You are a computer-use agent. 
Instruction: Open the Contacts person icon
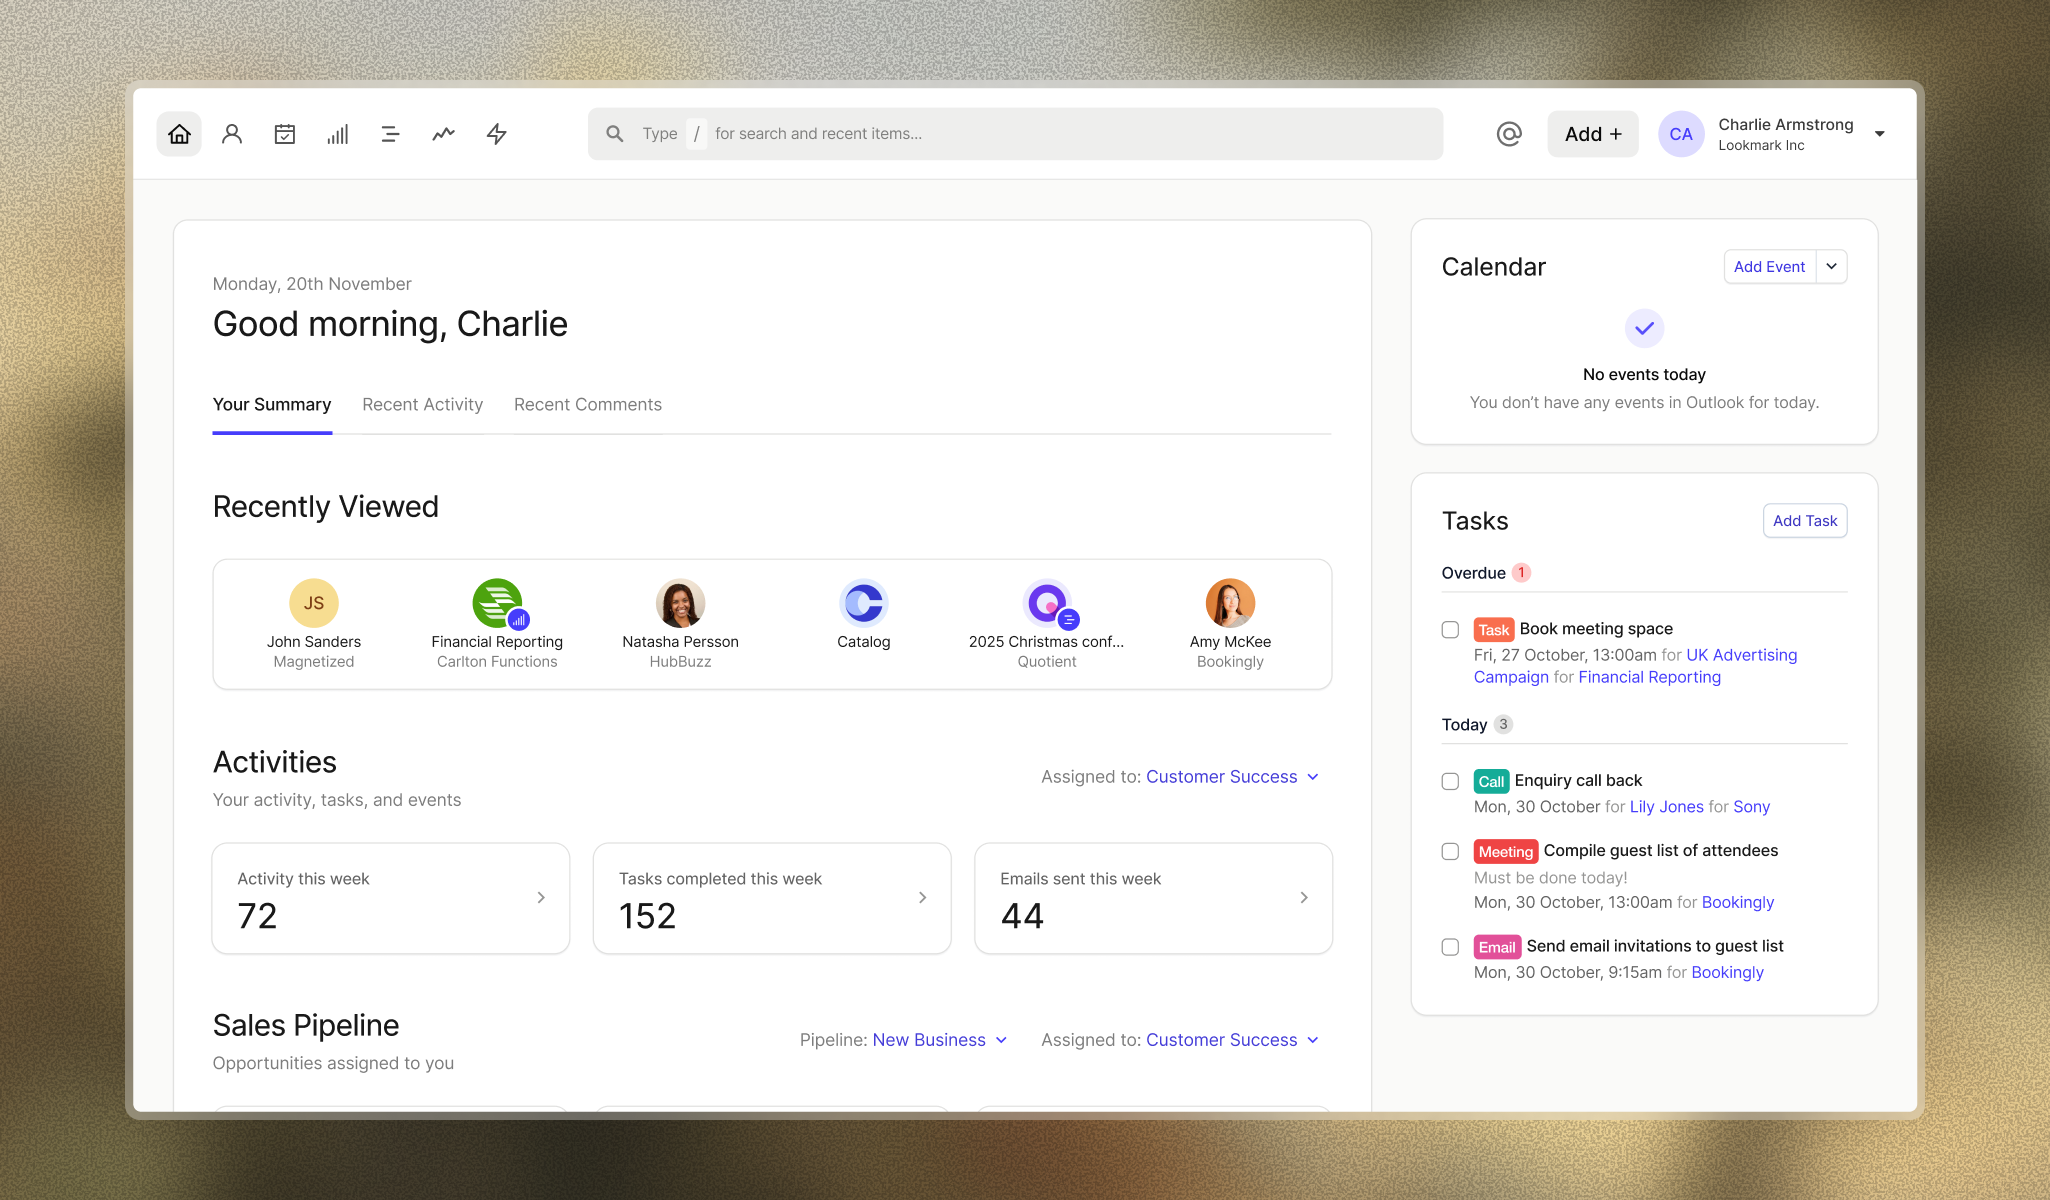pos(232,134)
